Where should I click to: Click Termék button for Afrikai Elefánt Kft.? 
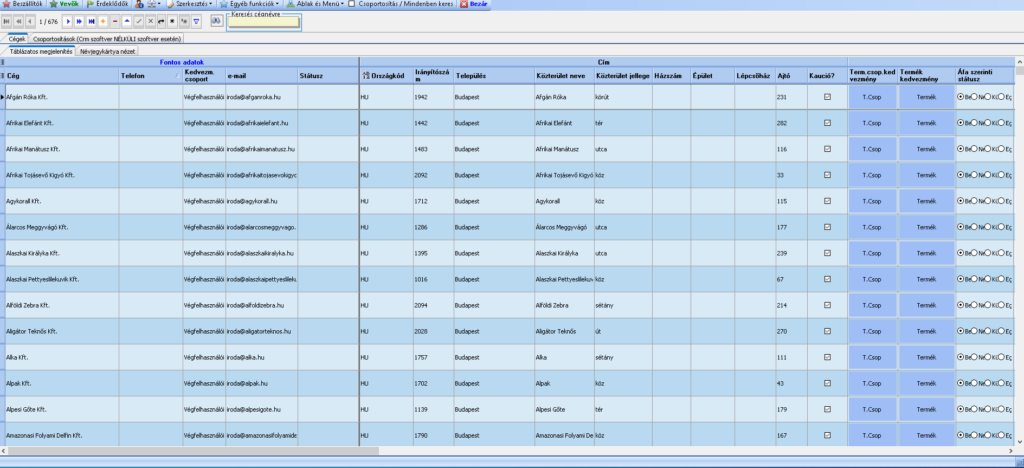pyautogui.click(x=927, y=123)
